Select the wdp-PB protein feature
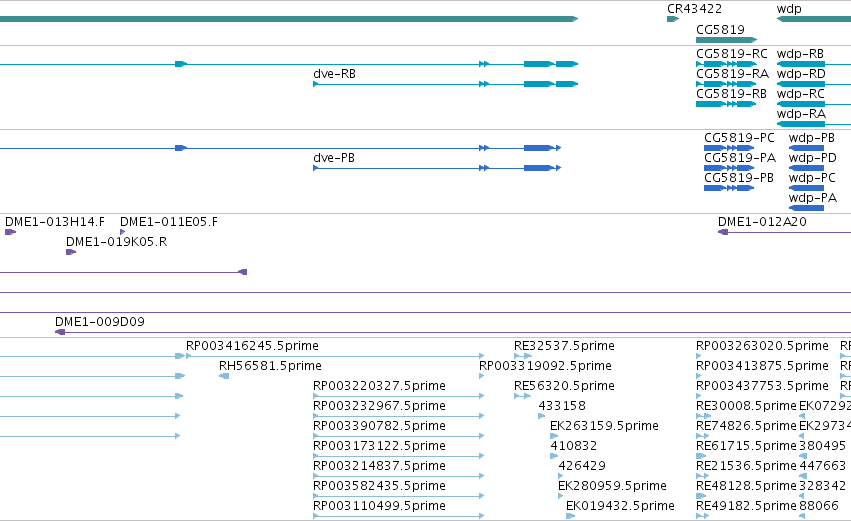This screenshot has width=851, height=521. [806, 148]
